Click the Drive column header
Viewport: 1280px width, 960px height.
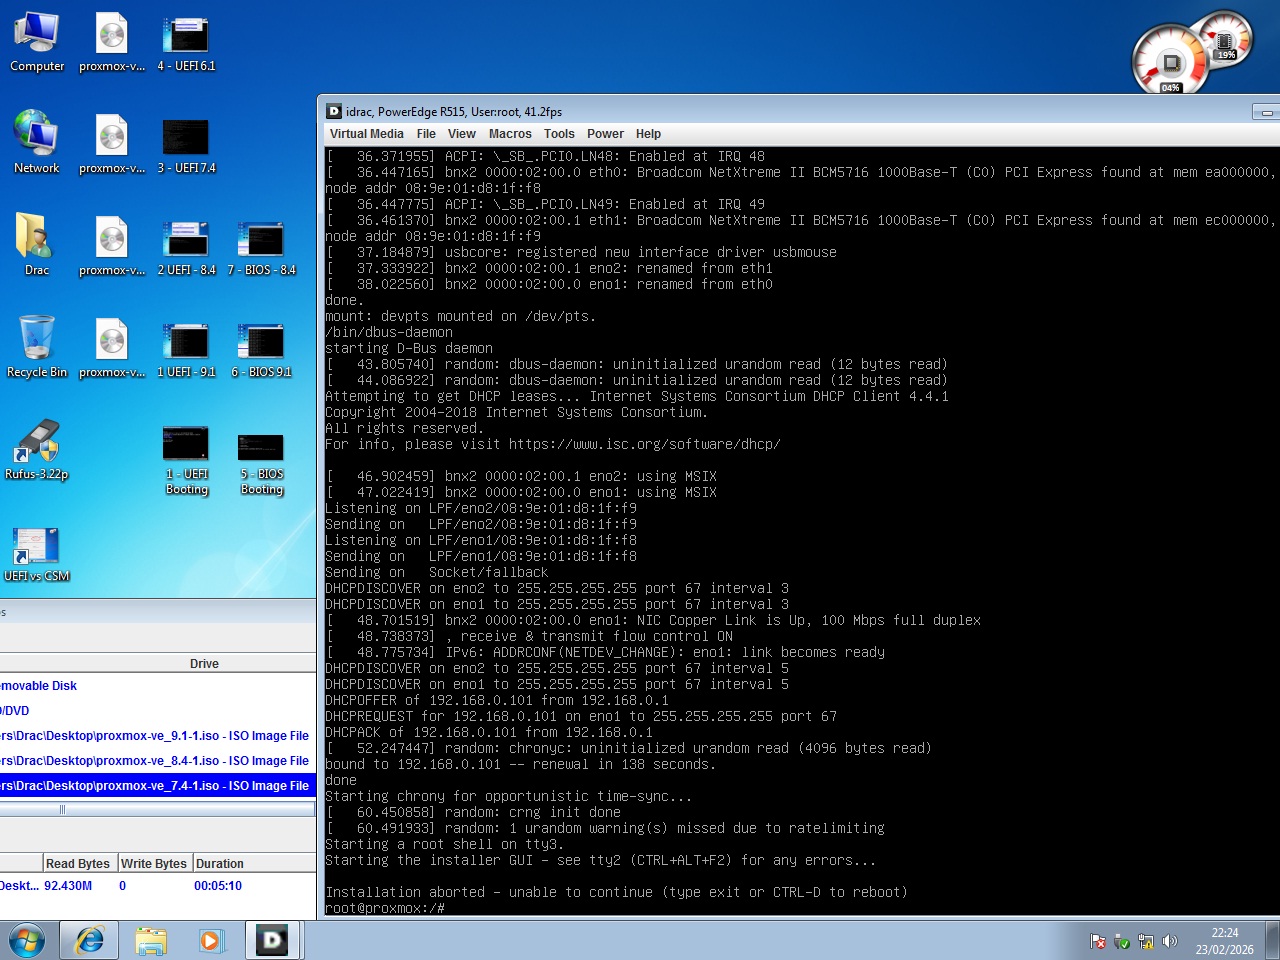[x=158, y=663]
